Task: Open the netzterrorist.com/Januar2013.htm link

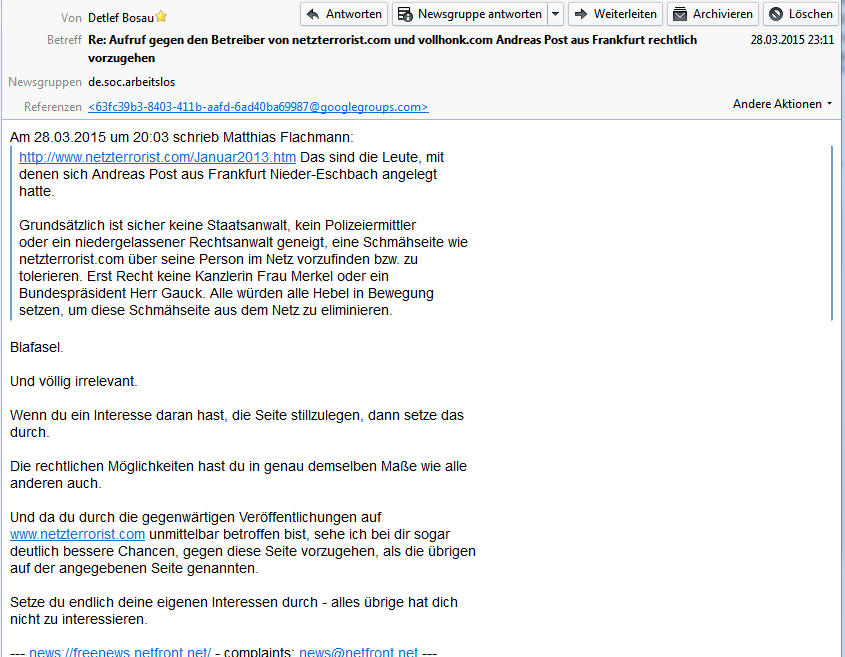Action: [x=157, y=157]
